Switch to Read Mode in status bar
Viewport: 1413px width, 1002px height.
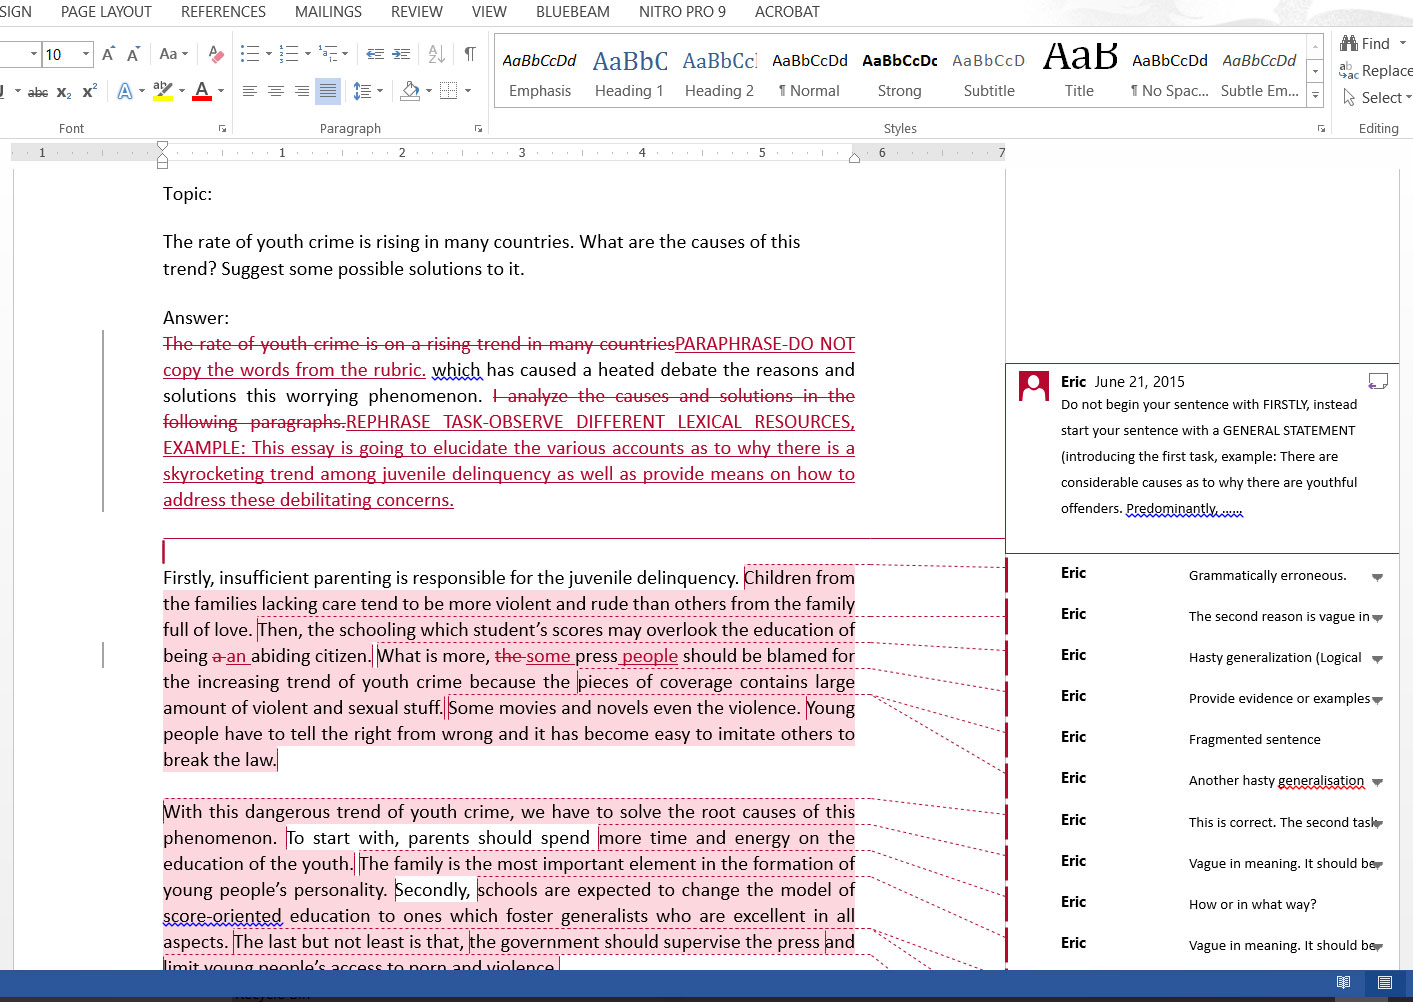[1343, 982]
